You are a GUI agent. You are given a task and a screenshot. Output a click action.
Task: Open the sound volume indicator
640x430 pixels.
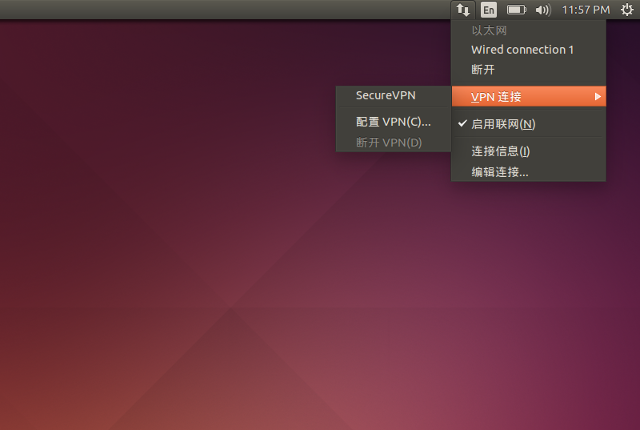tap(543, 10)
